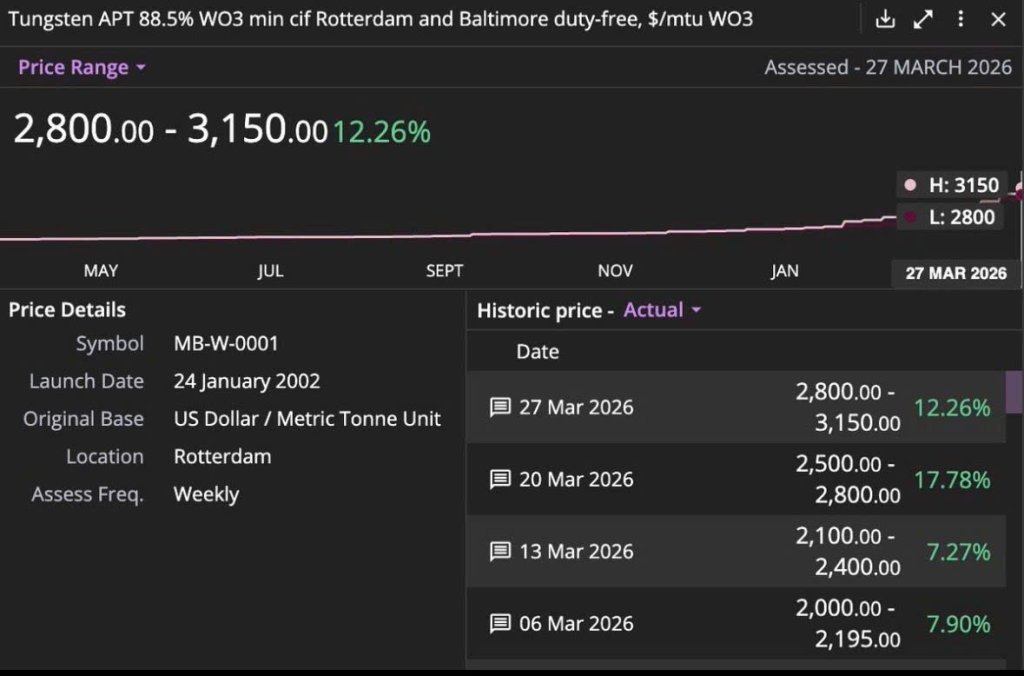Open the Price Range dropdown
1024x676 pixels.
[82, 67]
